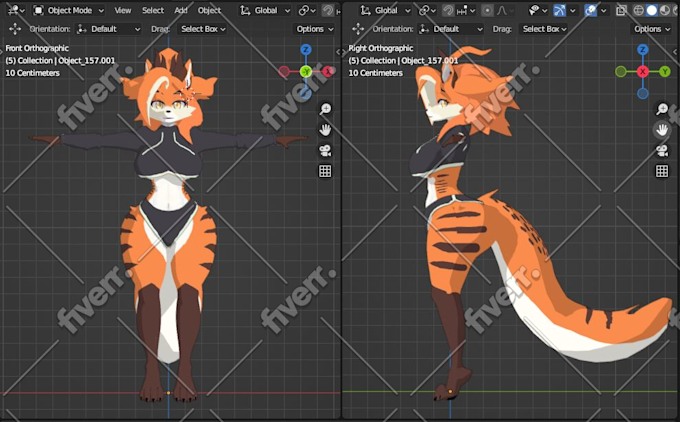Click '(5) Collection | Object_157.001' in left viewport
The width and height of the screenshot is (680, 422).
[60, 60]
